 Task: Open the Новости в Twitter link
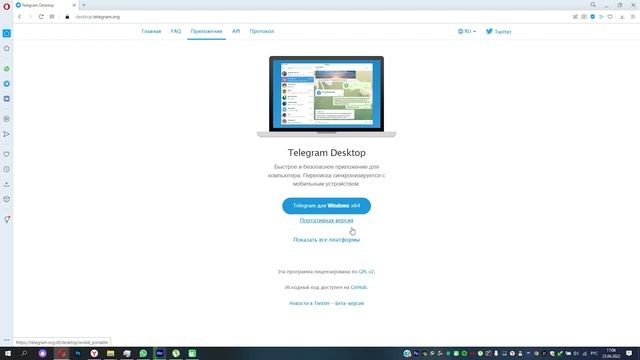pos(309,303)
